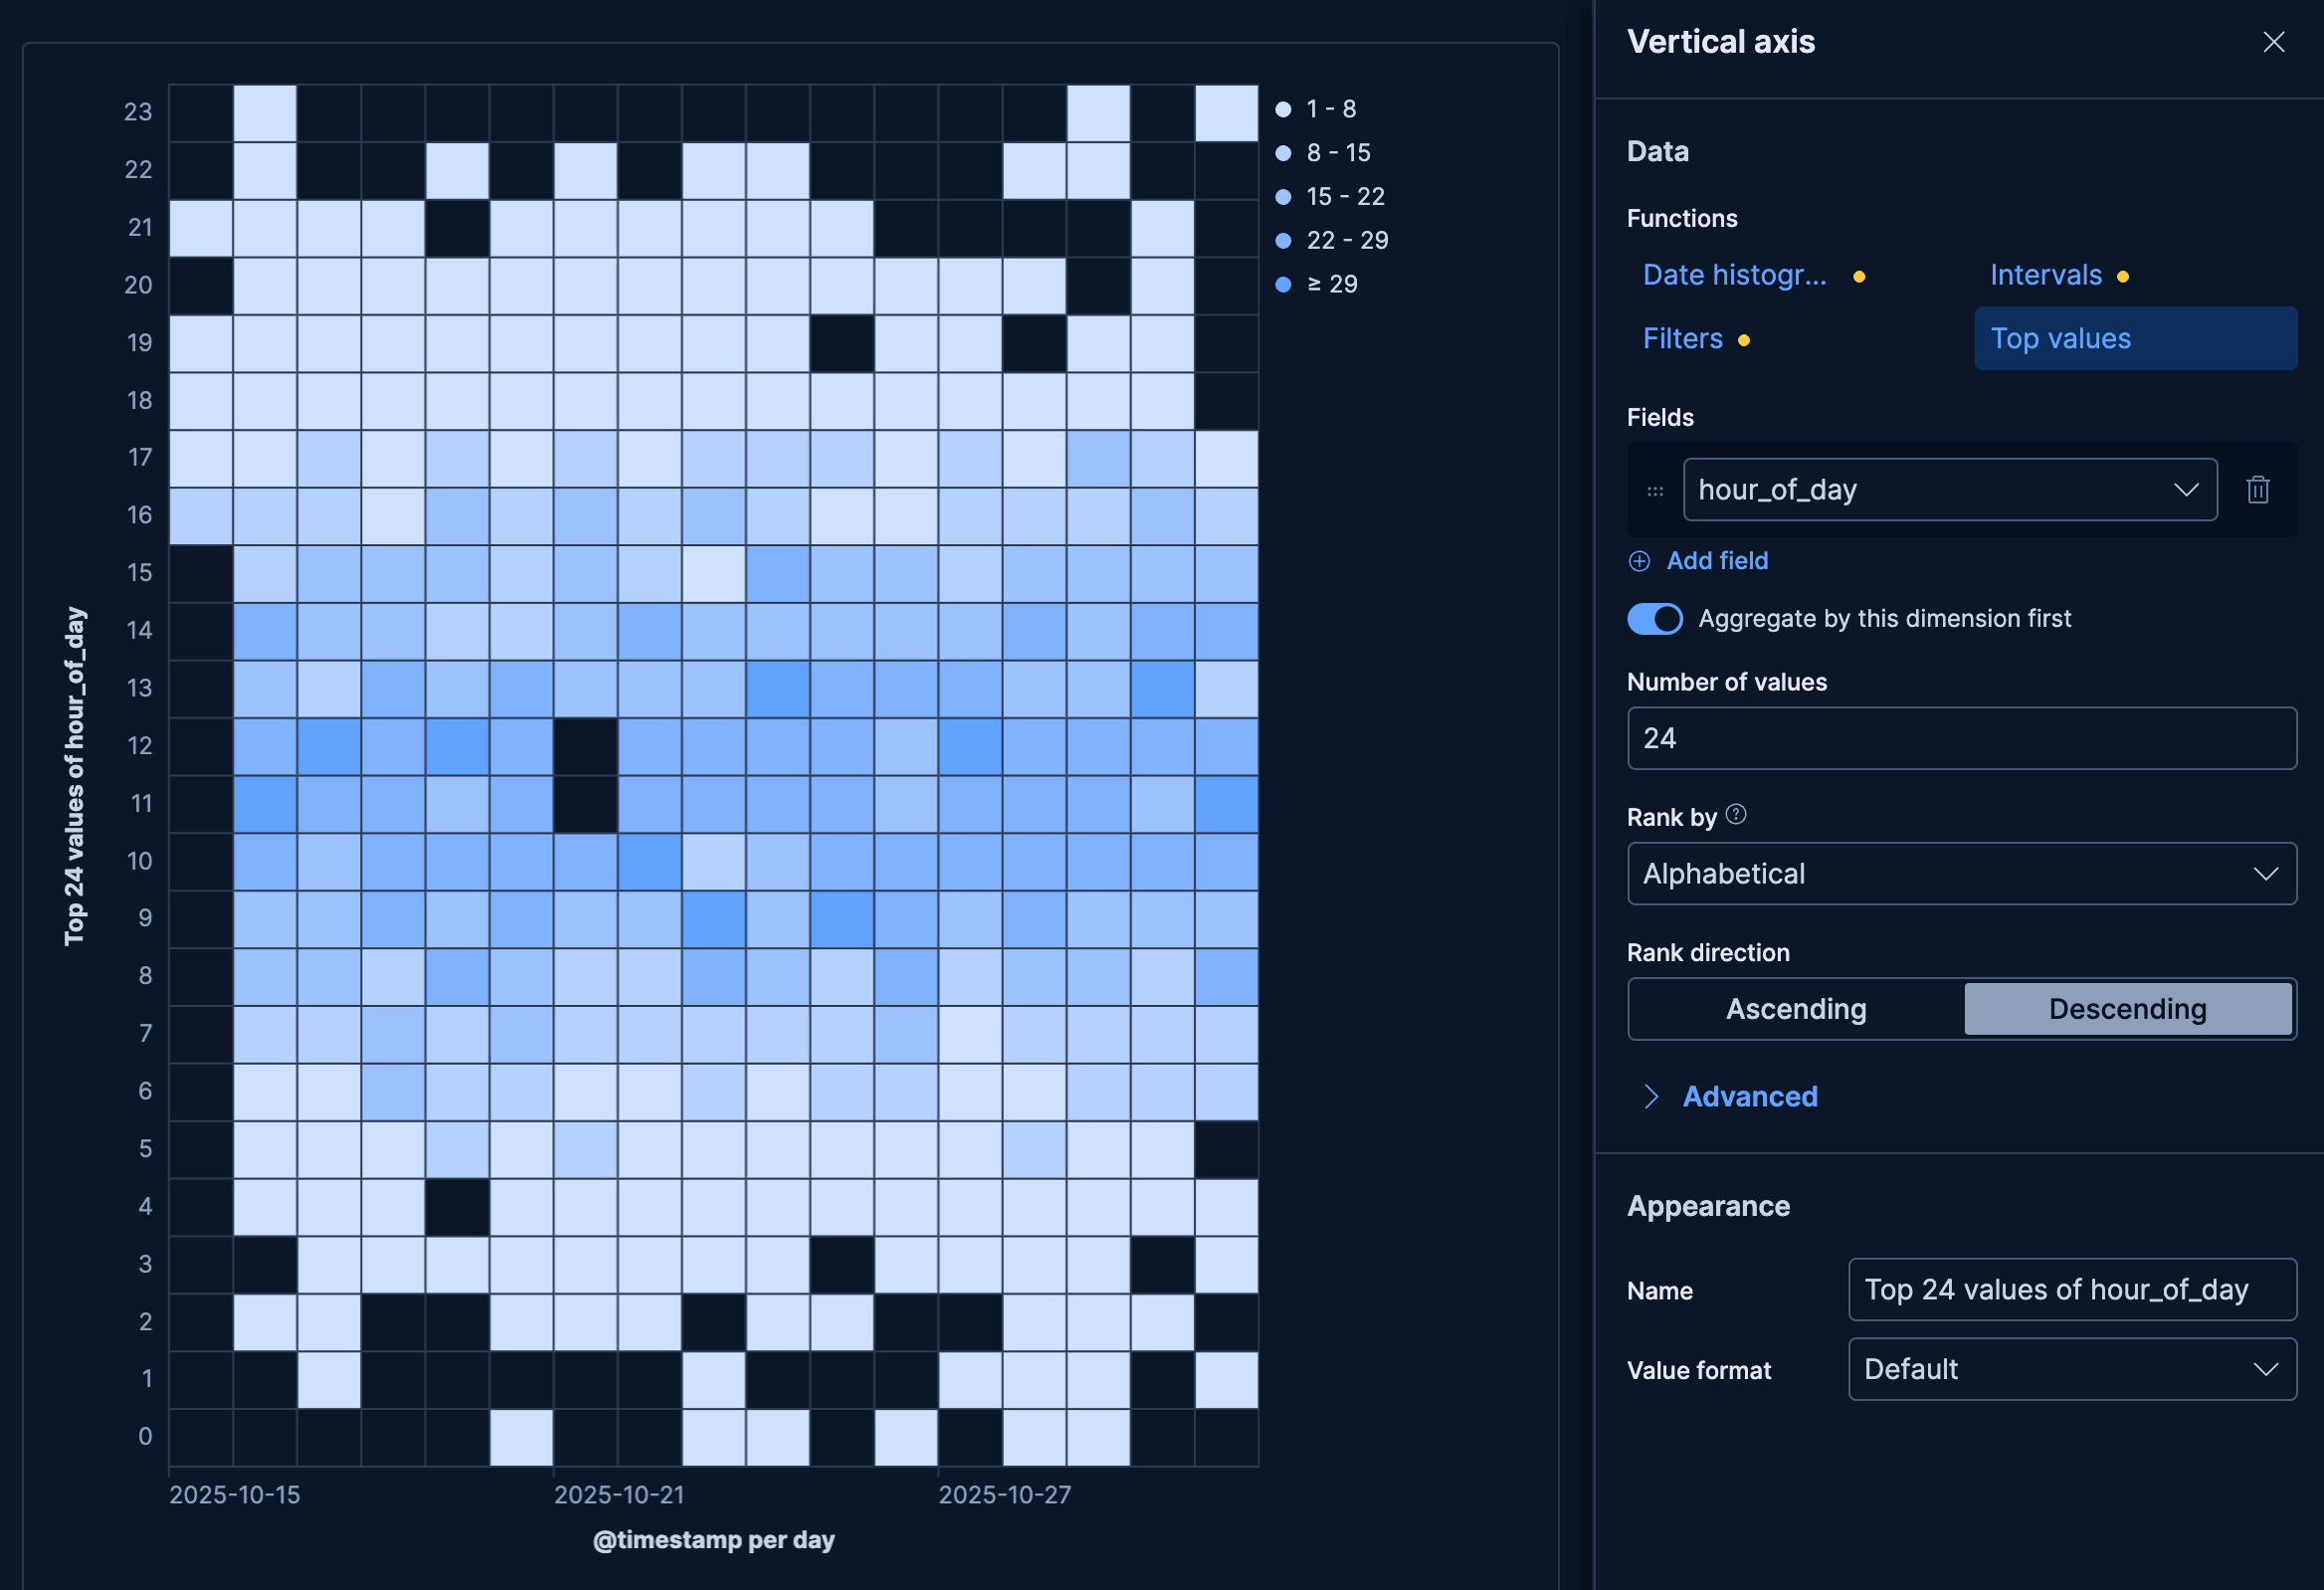Disable Aggregate by this dimension first

1655,618
